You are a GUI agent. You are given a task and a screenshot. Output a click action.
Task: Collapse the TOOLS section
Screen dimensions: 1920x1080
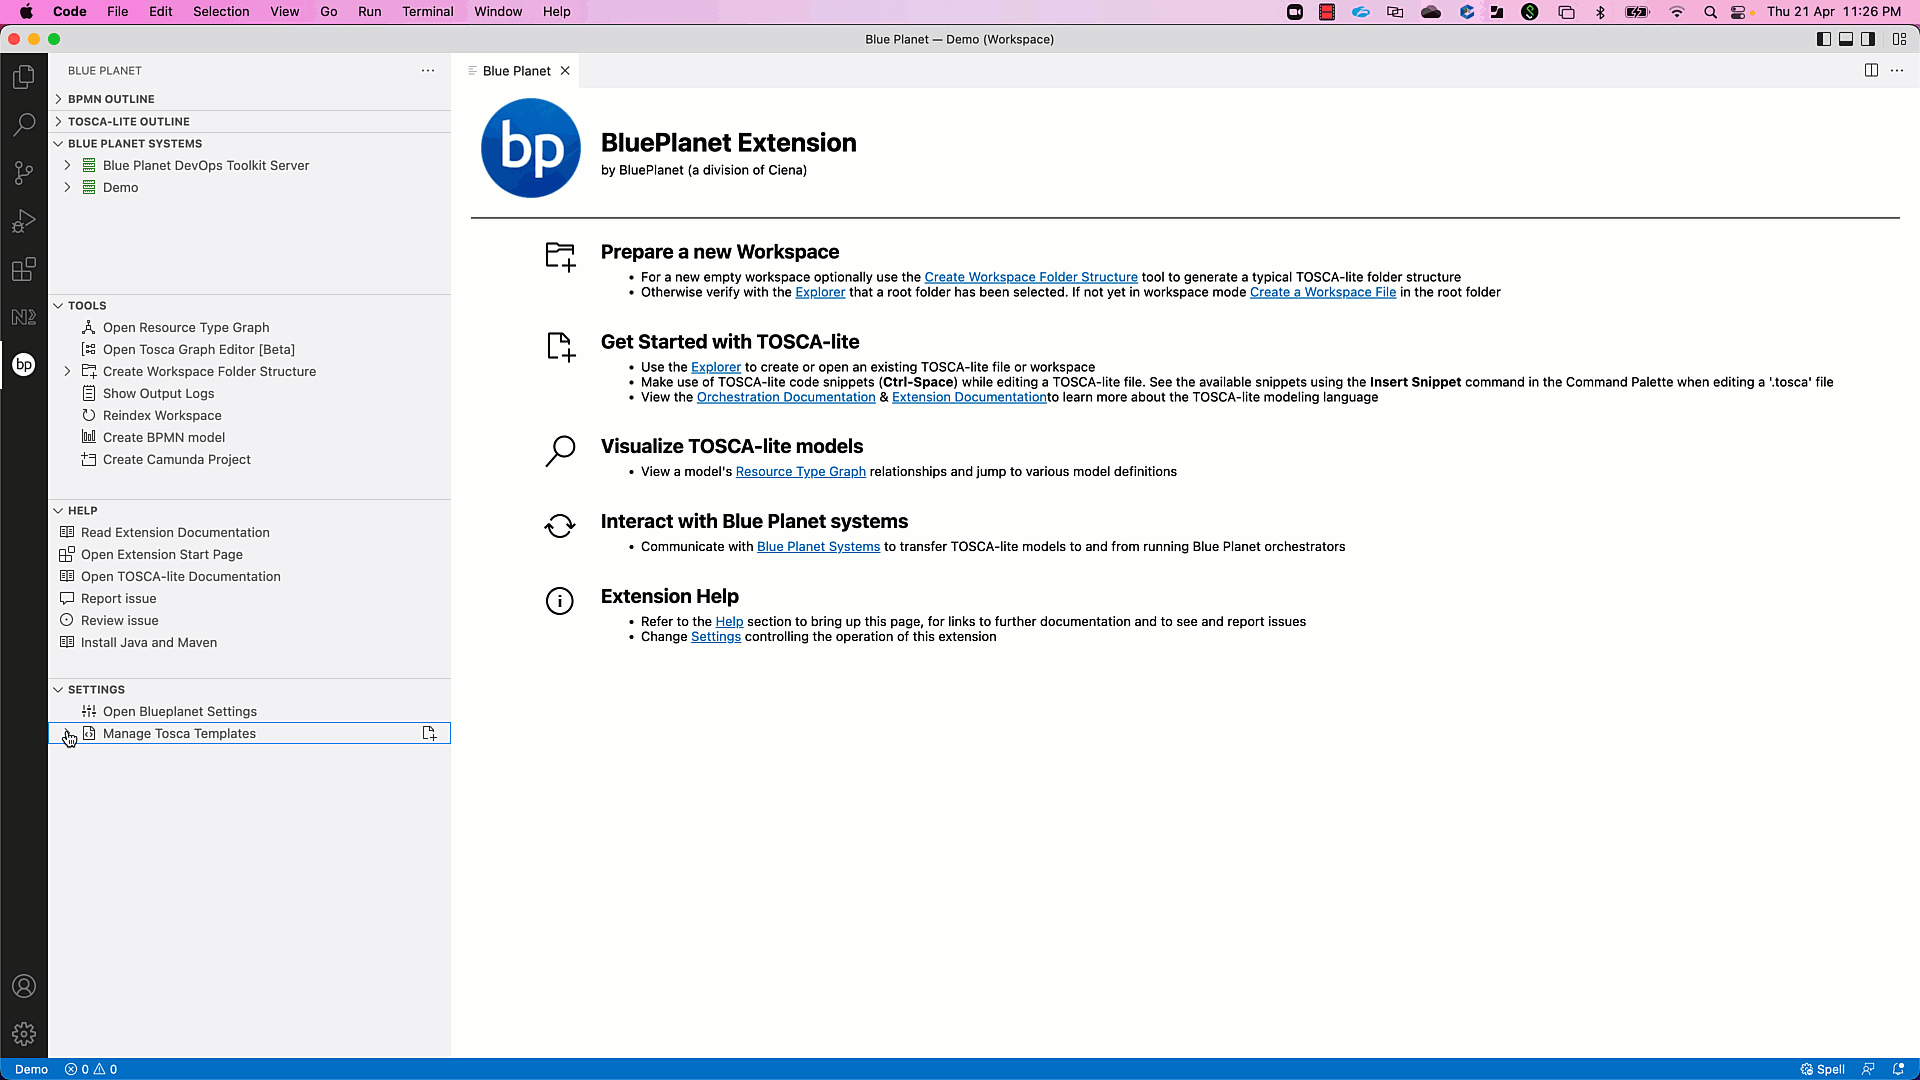250,306
